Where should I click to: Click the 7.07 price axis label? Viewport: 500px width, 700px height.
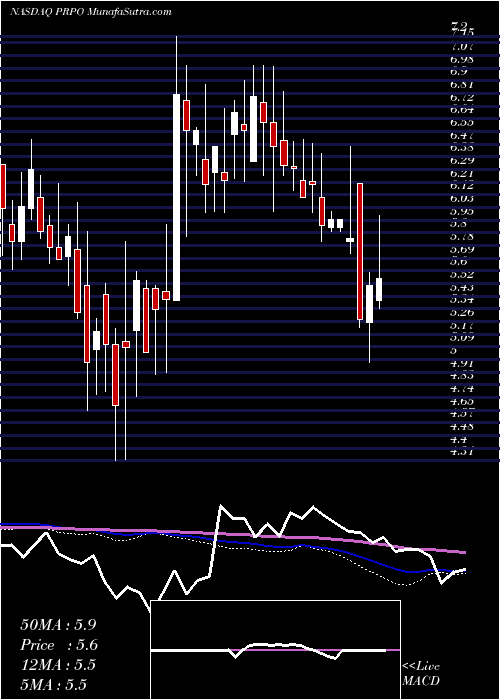(x=462, y=46)
